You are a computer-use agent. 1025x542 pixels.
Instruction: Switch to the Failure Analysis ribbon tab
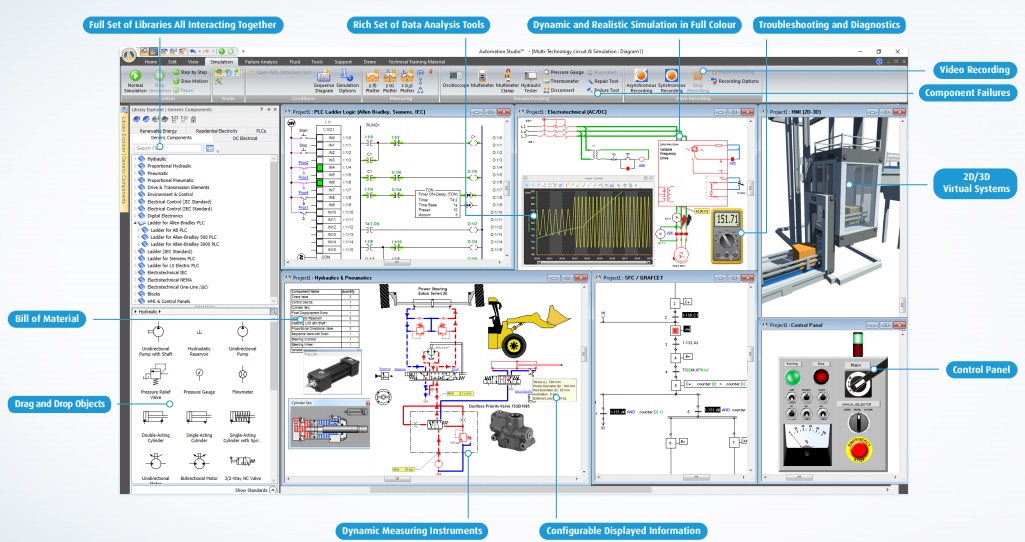tap(259, 61)
